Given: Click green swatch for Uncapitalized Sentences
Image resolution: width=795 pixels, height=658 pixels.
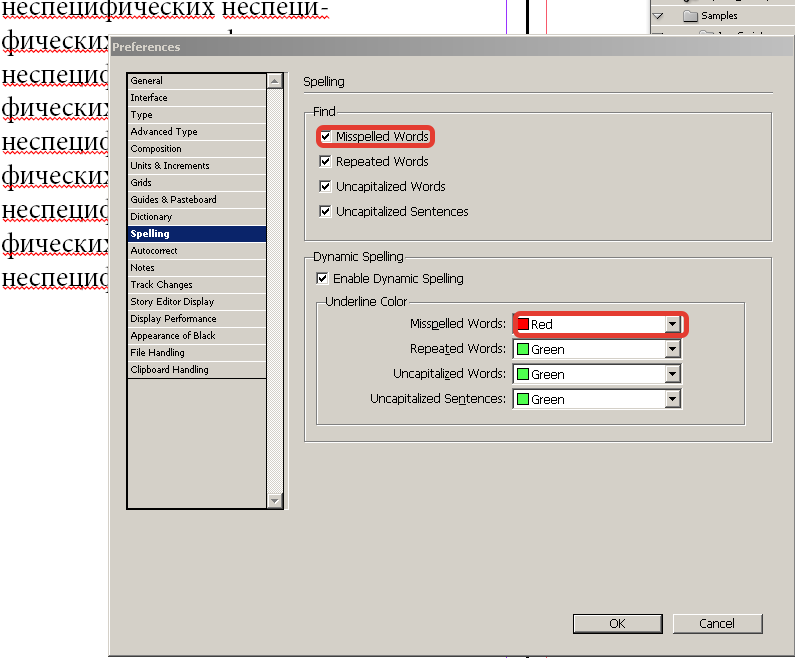Looking at the screenshot, I should pyautogui.click(x=523, y=399).
